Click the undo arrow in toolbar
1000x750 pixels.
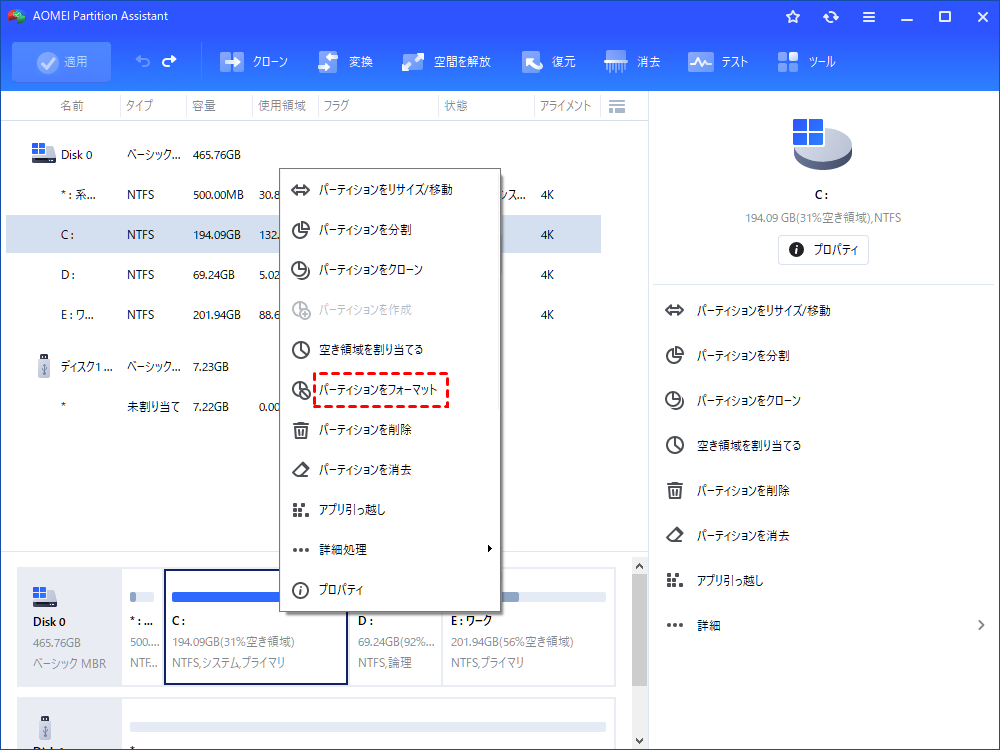pyautogui.click(x=143, y=62)
